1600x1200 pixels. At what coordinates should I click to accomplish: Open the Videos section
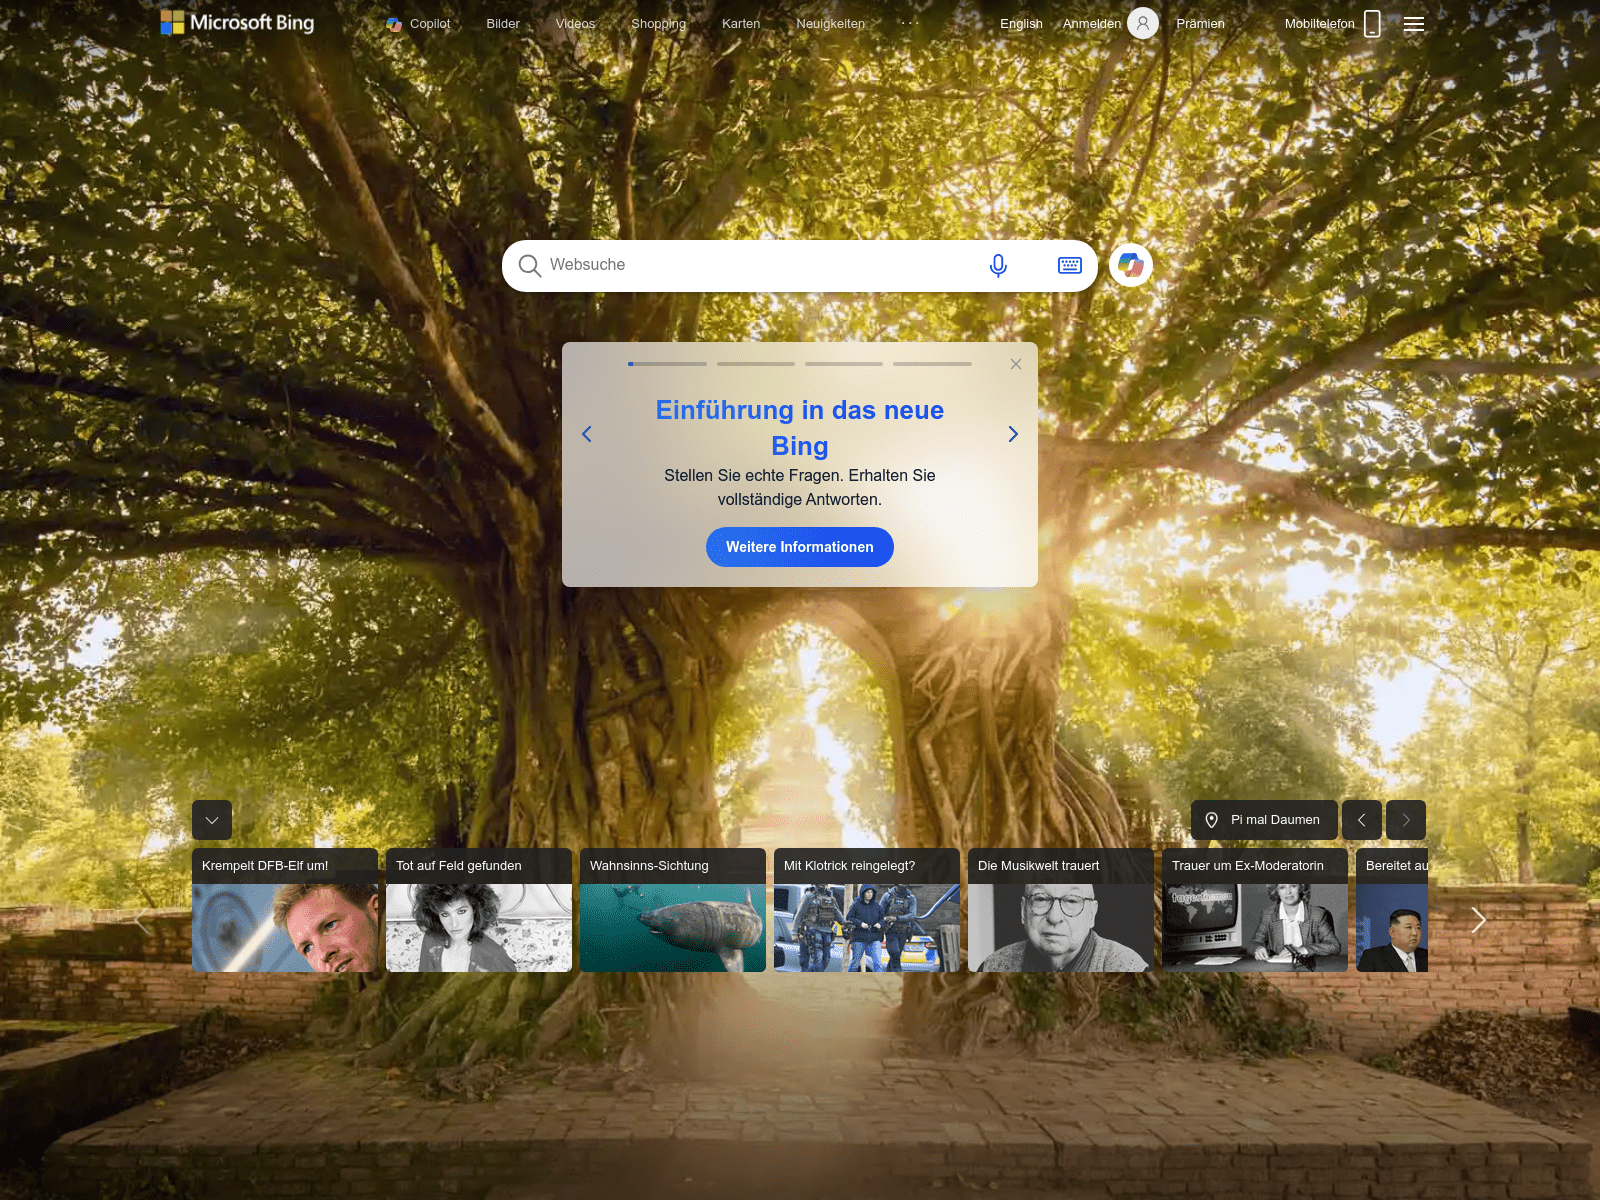point(575,24)
